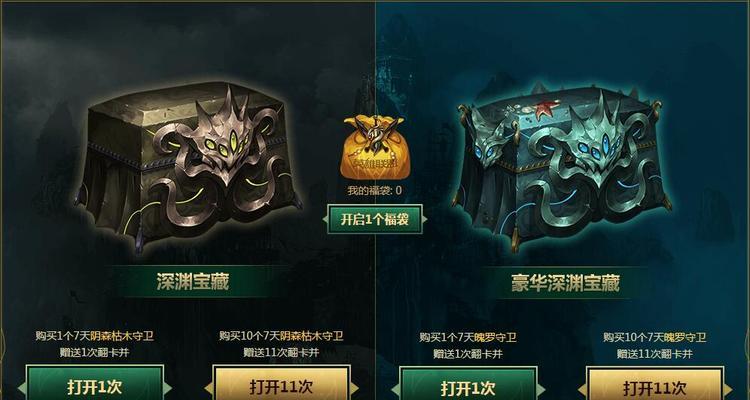
Task: Click 打开1次 under 深渊宝藏
Action: [x=94, y=386]
